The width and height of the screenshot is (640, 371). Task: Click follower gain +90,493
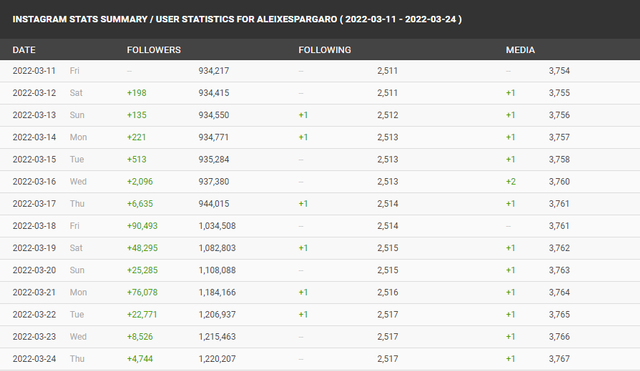coord(142,226)
